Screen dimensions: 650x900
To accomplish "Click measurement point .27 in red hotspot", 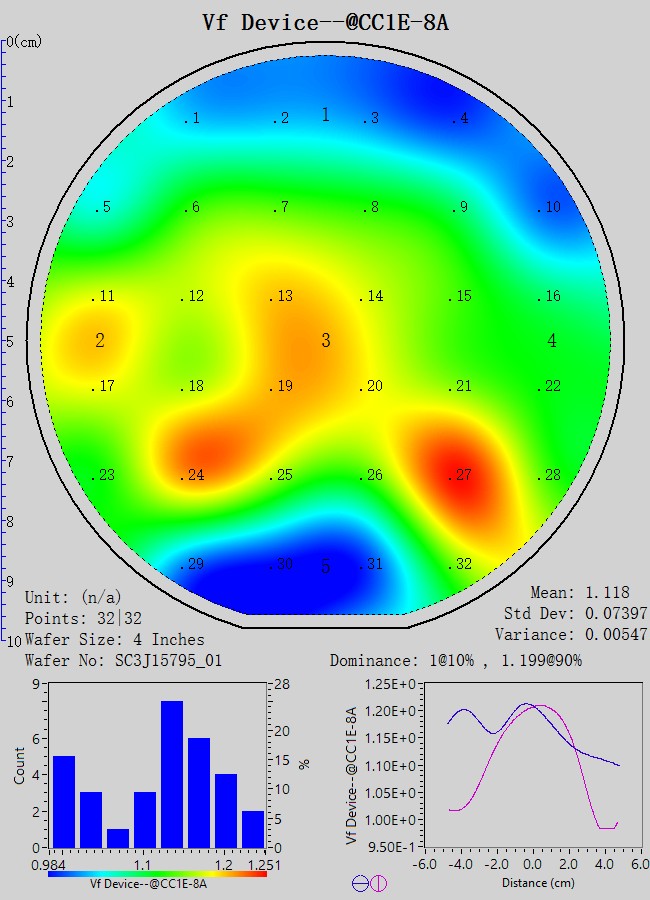I will (459, 476).
